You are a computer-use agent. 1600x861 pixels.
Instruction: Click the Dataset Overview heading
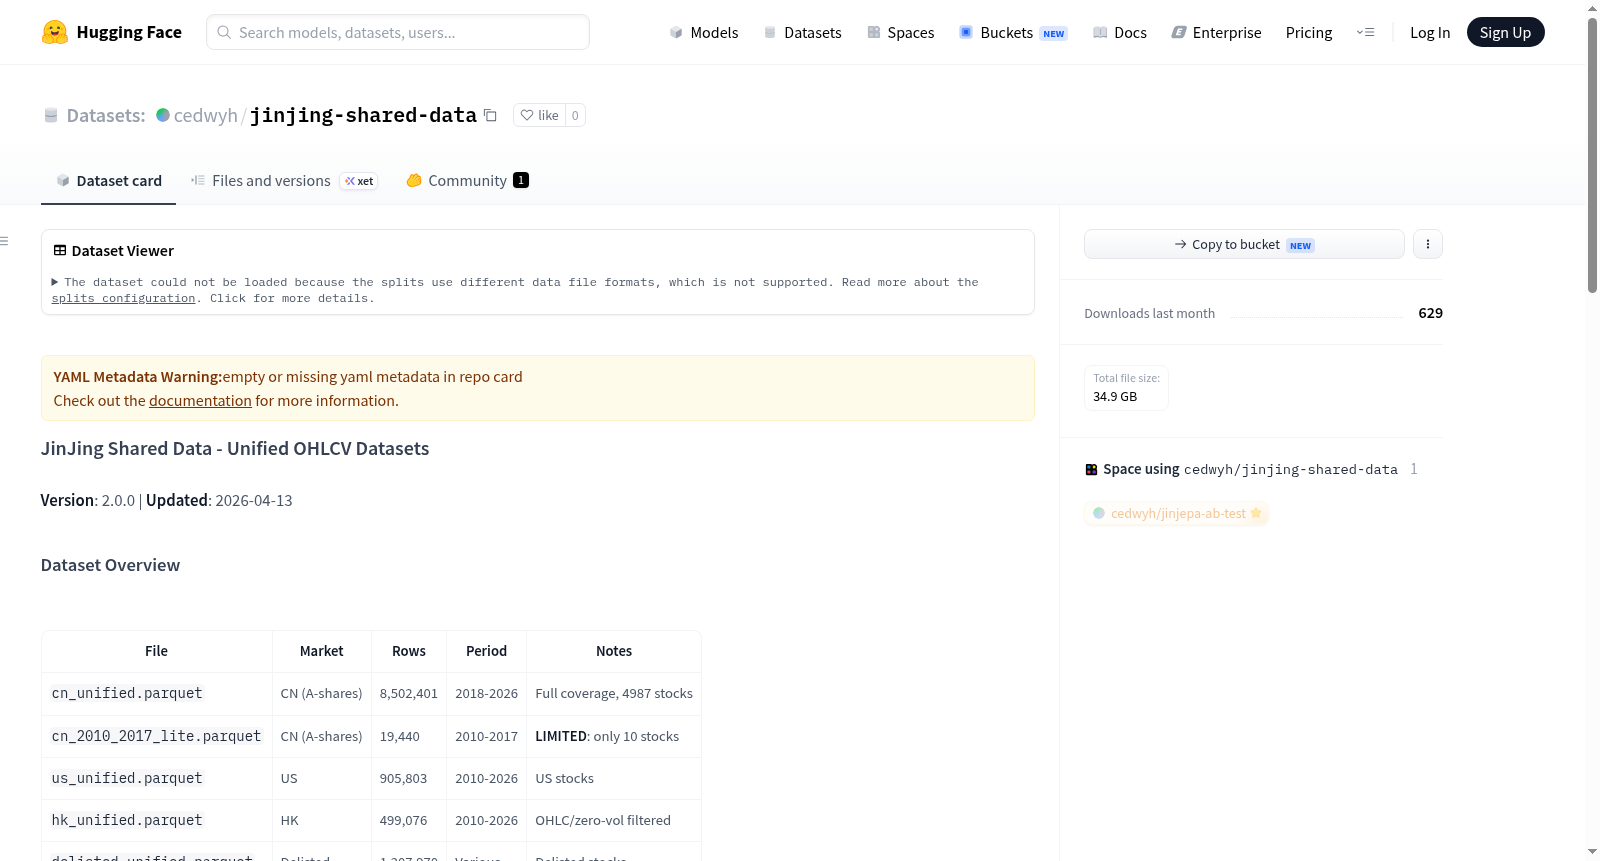[110, 565]
